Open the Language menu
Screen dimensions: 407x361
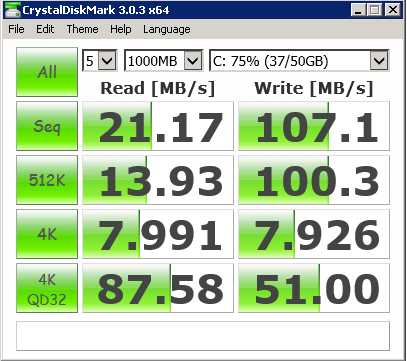click(167, 29)
